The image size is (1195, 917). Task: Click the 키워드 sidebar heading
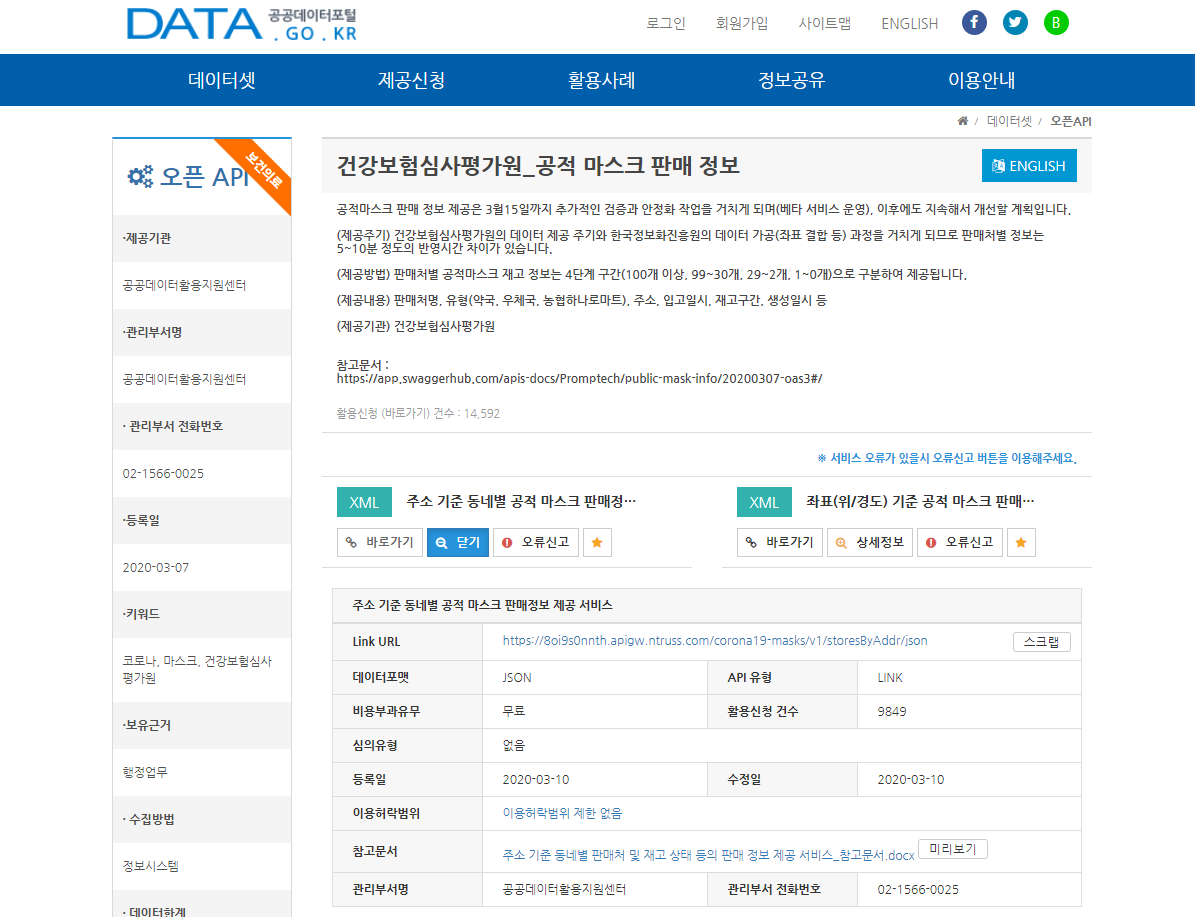click(141, 614)
